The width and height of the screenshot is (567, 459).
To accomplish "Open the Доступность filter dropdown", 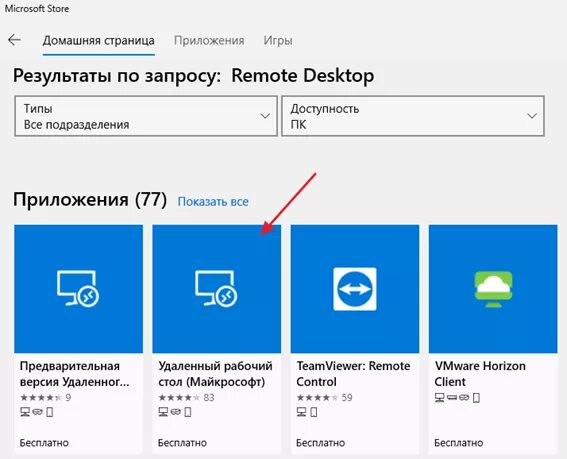I will 413,116.
